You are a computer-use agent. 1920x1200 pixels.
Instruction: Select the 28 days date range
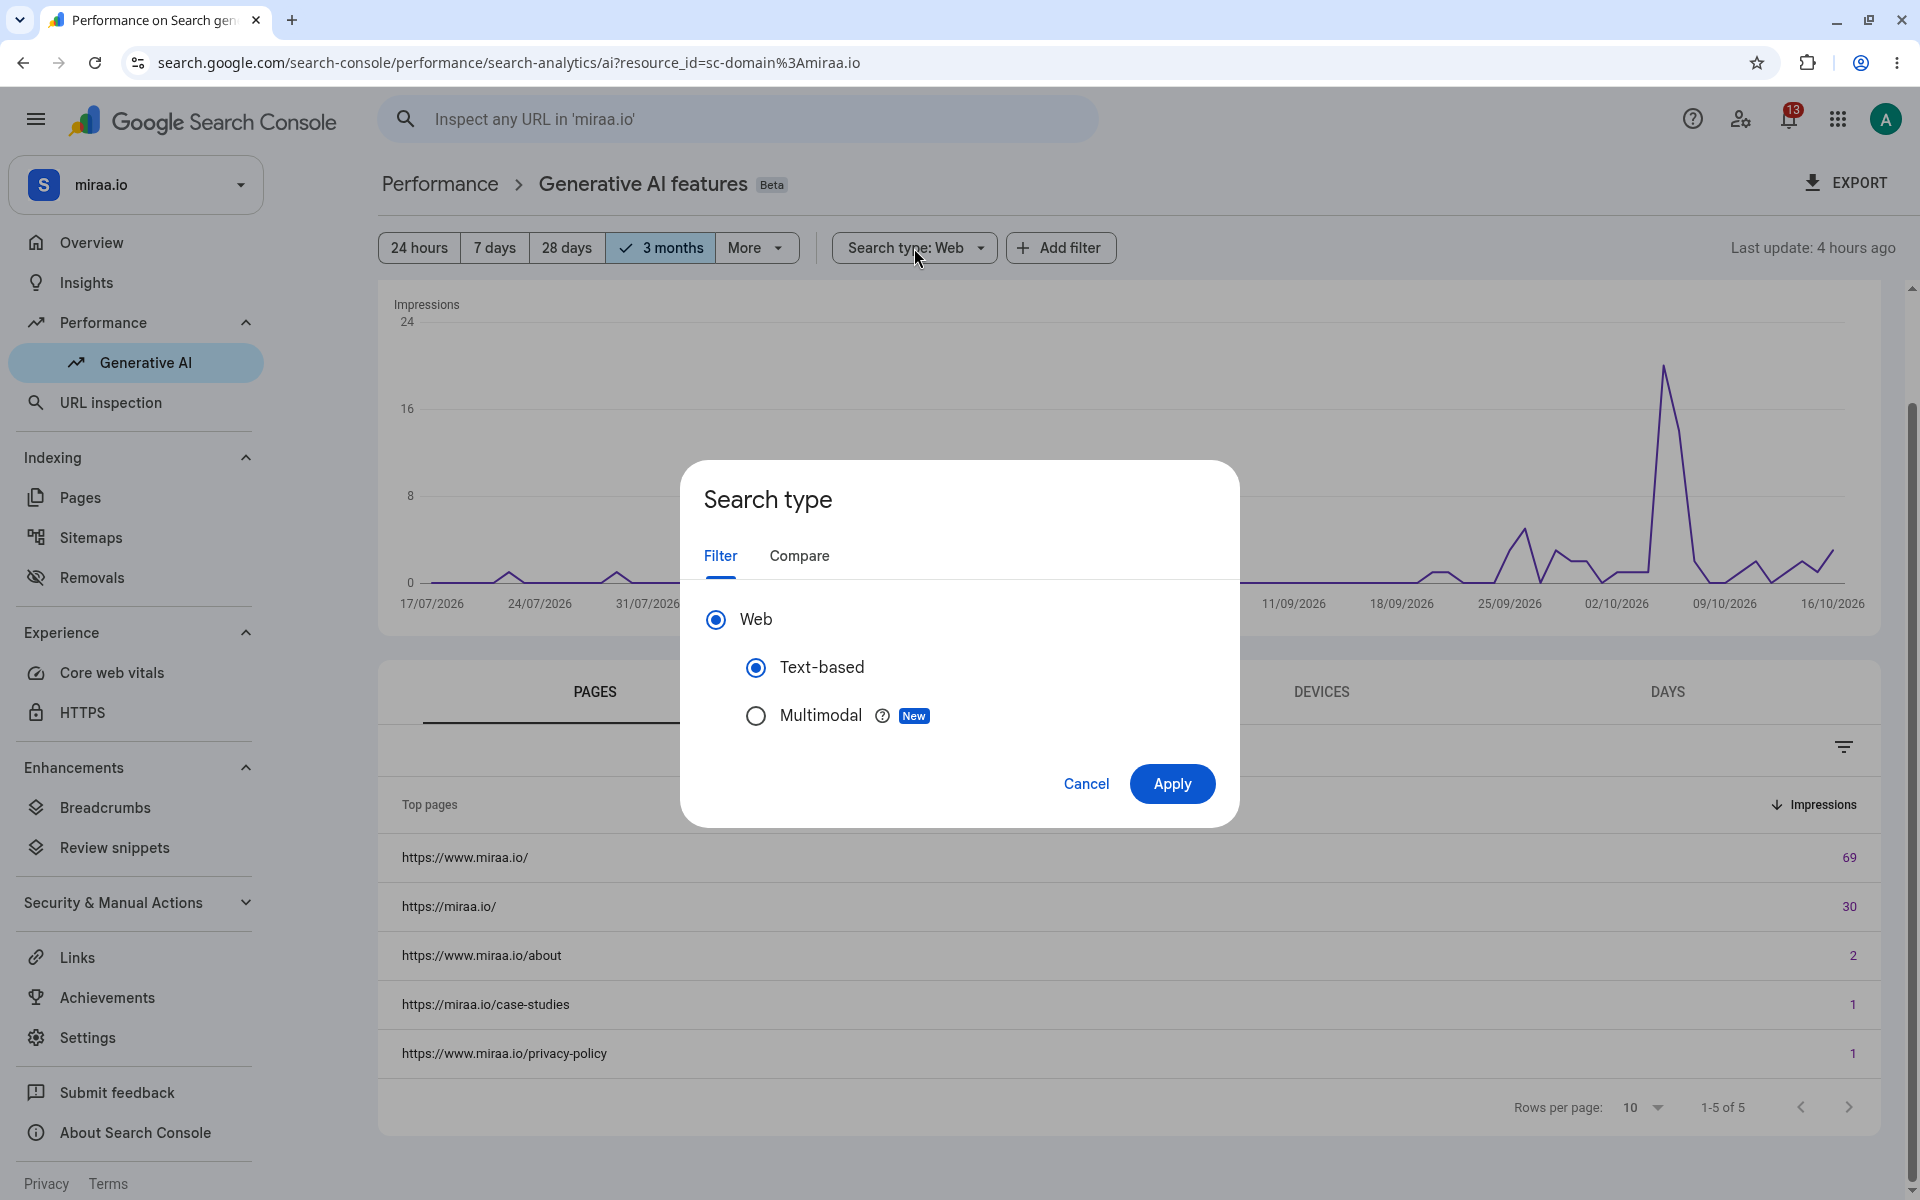(567, 248)
